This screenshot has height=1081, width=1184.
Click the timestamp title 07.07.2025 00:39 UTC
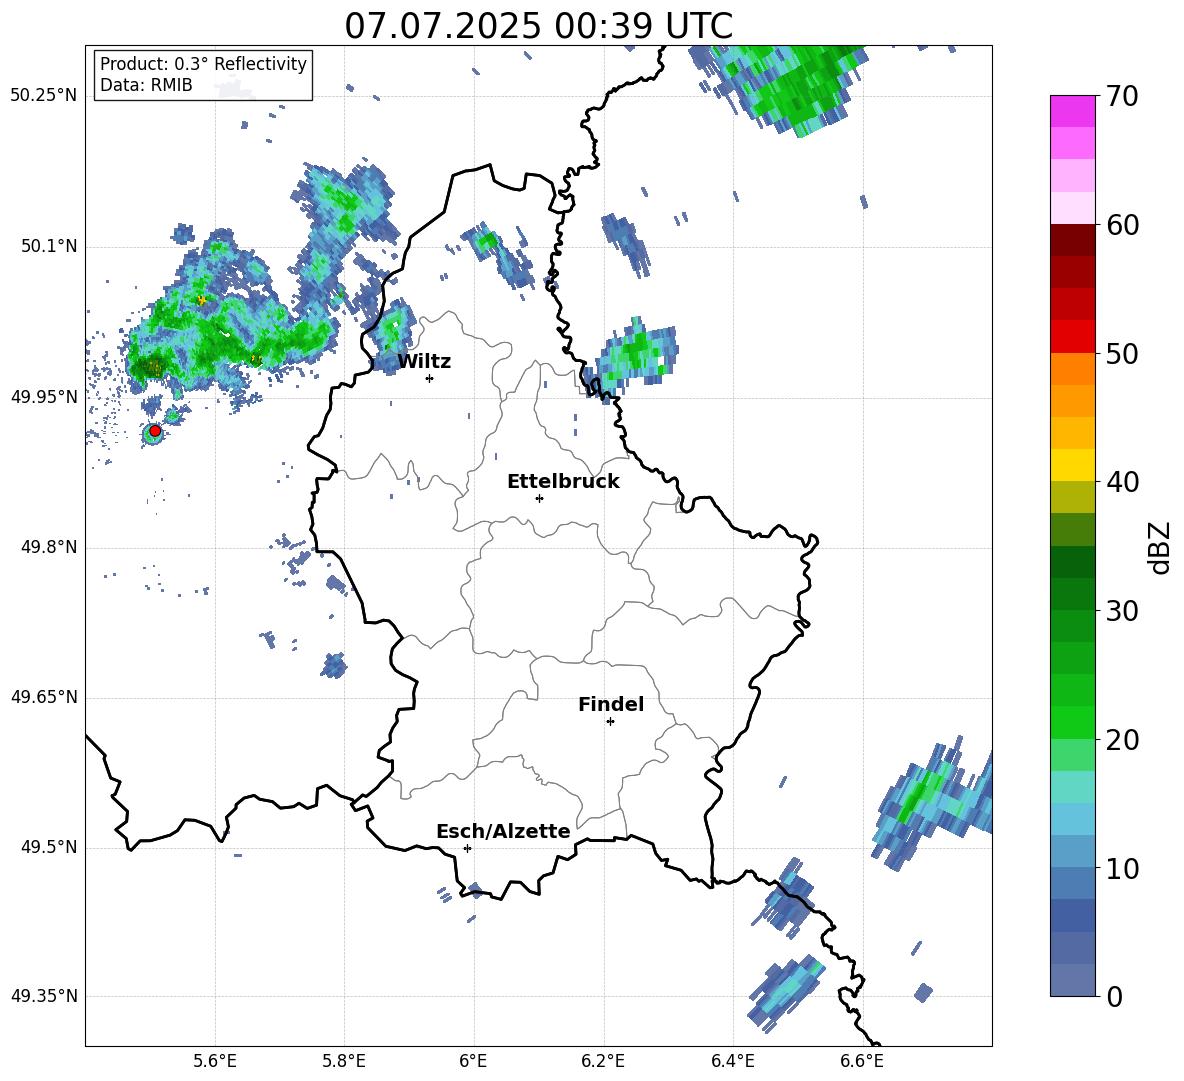coord(538,26)
